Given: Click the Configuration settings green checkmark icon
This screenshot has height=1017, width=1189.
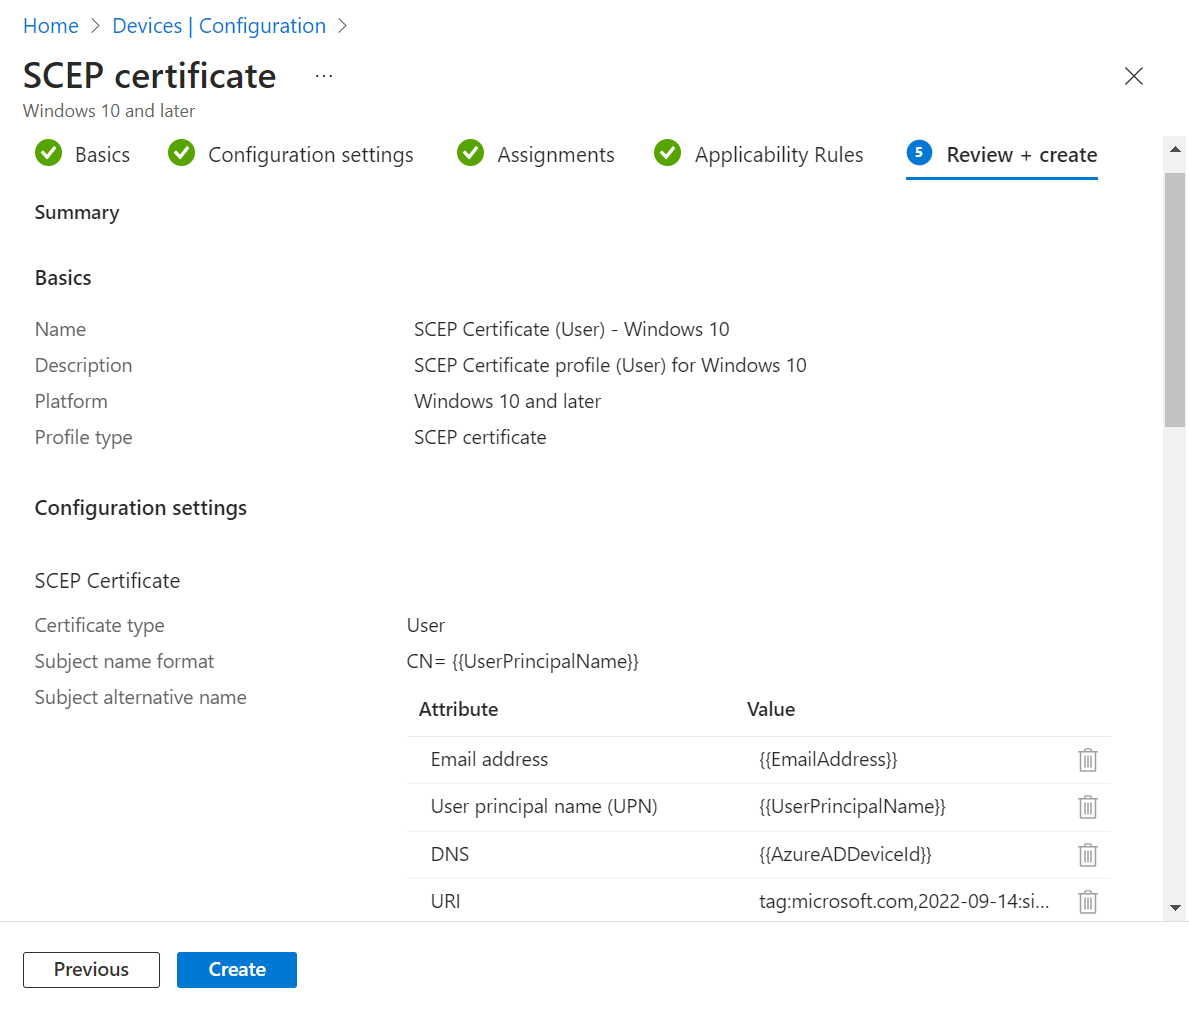Looking at the screenshot, I should pyautogui.click(x=181, y=153).
